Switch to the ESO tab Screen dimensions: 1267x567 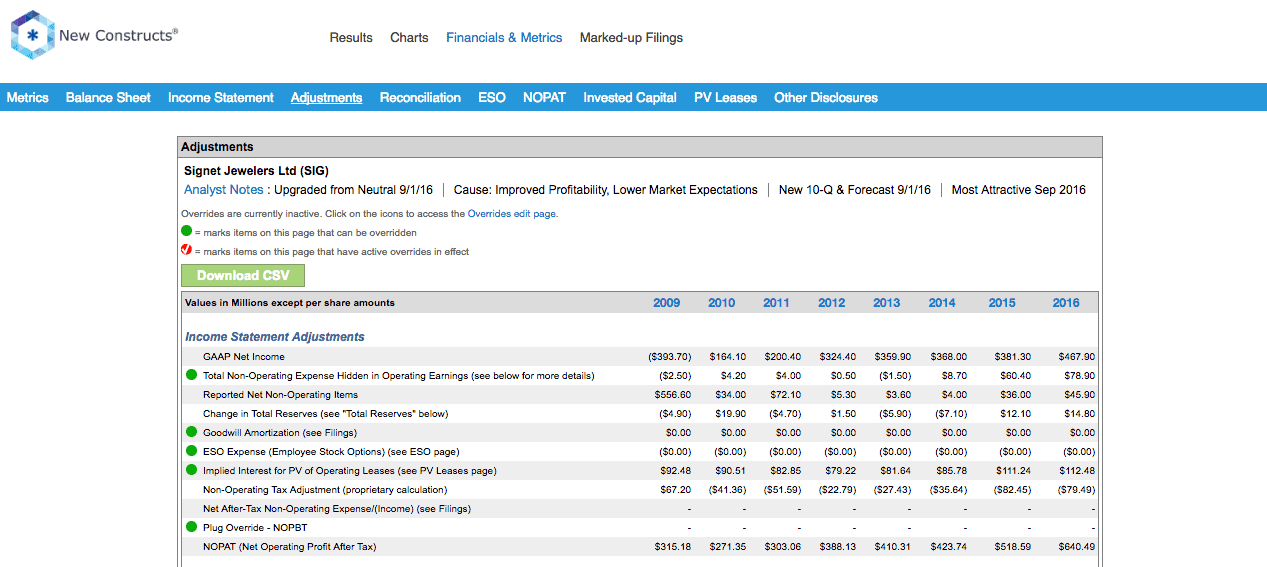(x=492, y=97)
